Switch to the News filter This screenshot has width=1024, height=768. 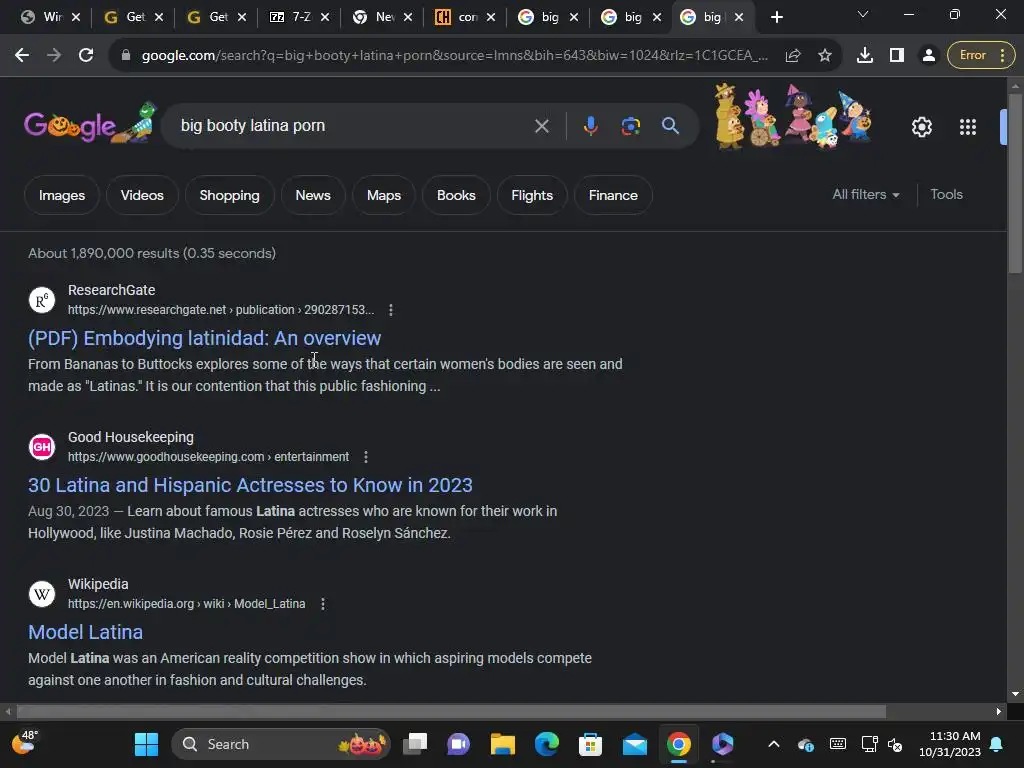[313, 195]
